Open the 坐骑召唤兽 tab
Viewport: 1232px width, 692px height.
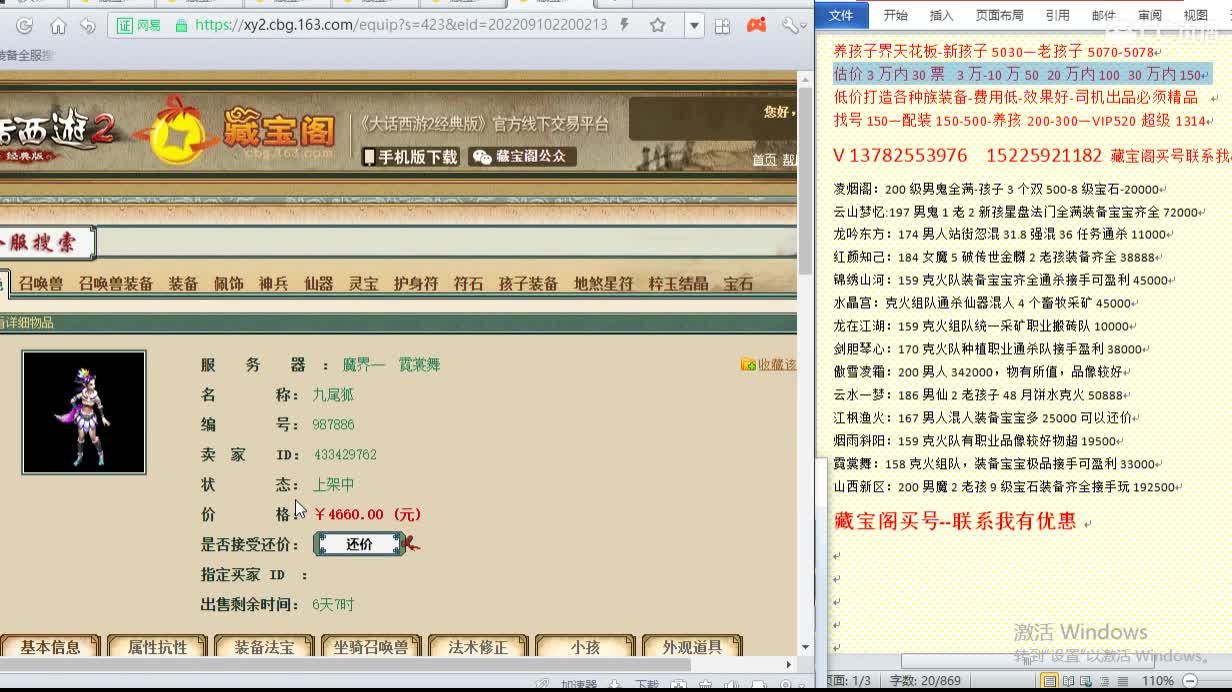click(x=371, y=647)
